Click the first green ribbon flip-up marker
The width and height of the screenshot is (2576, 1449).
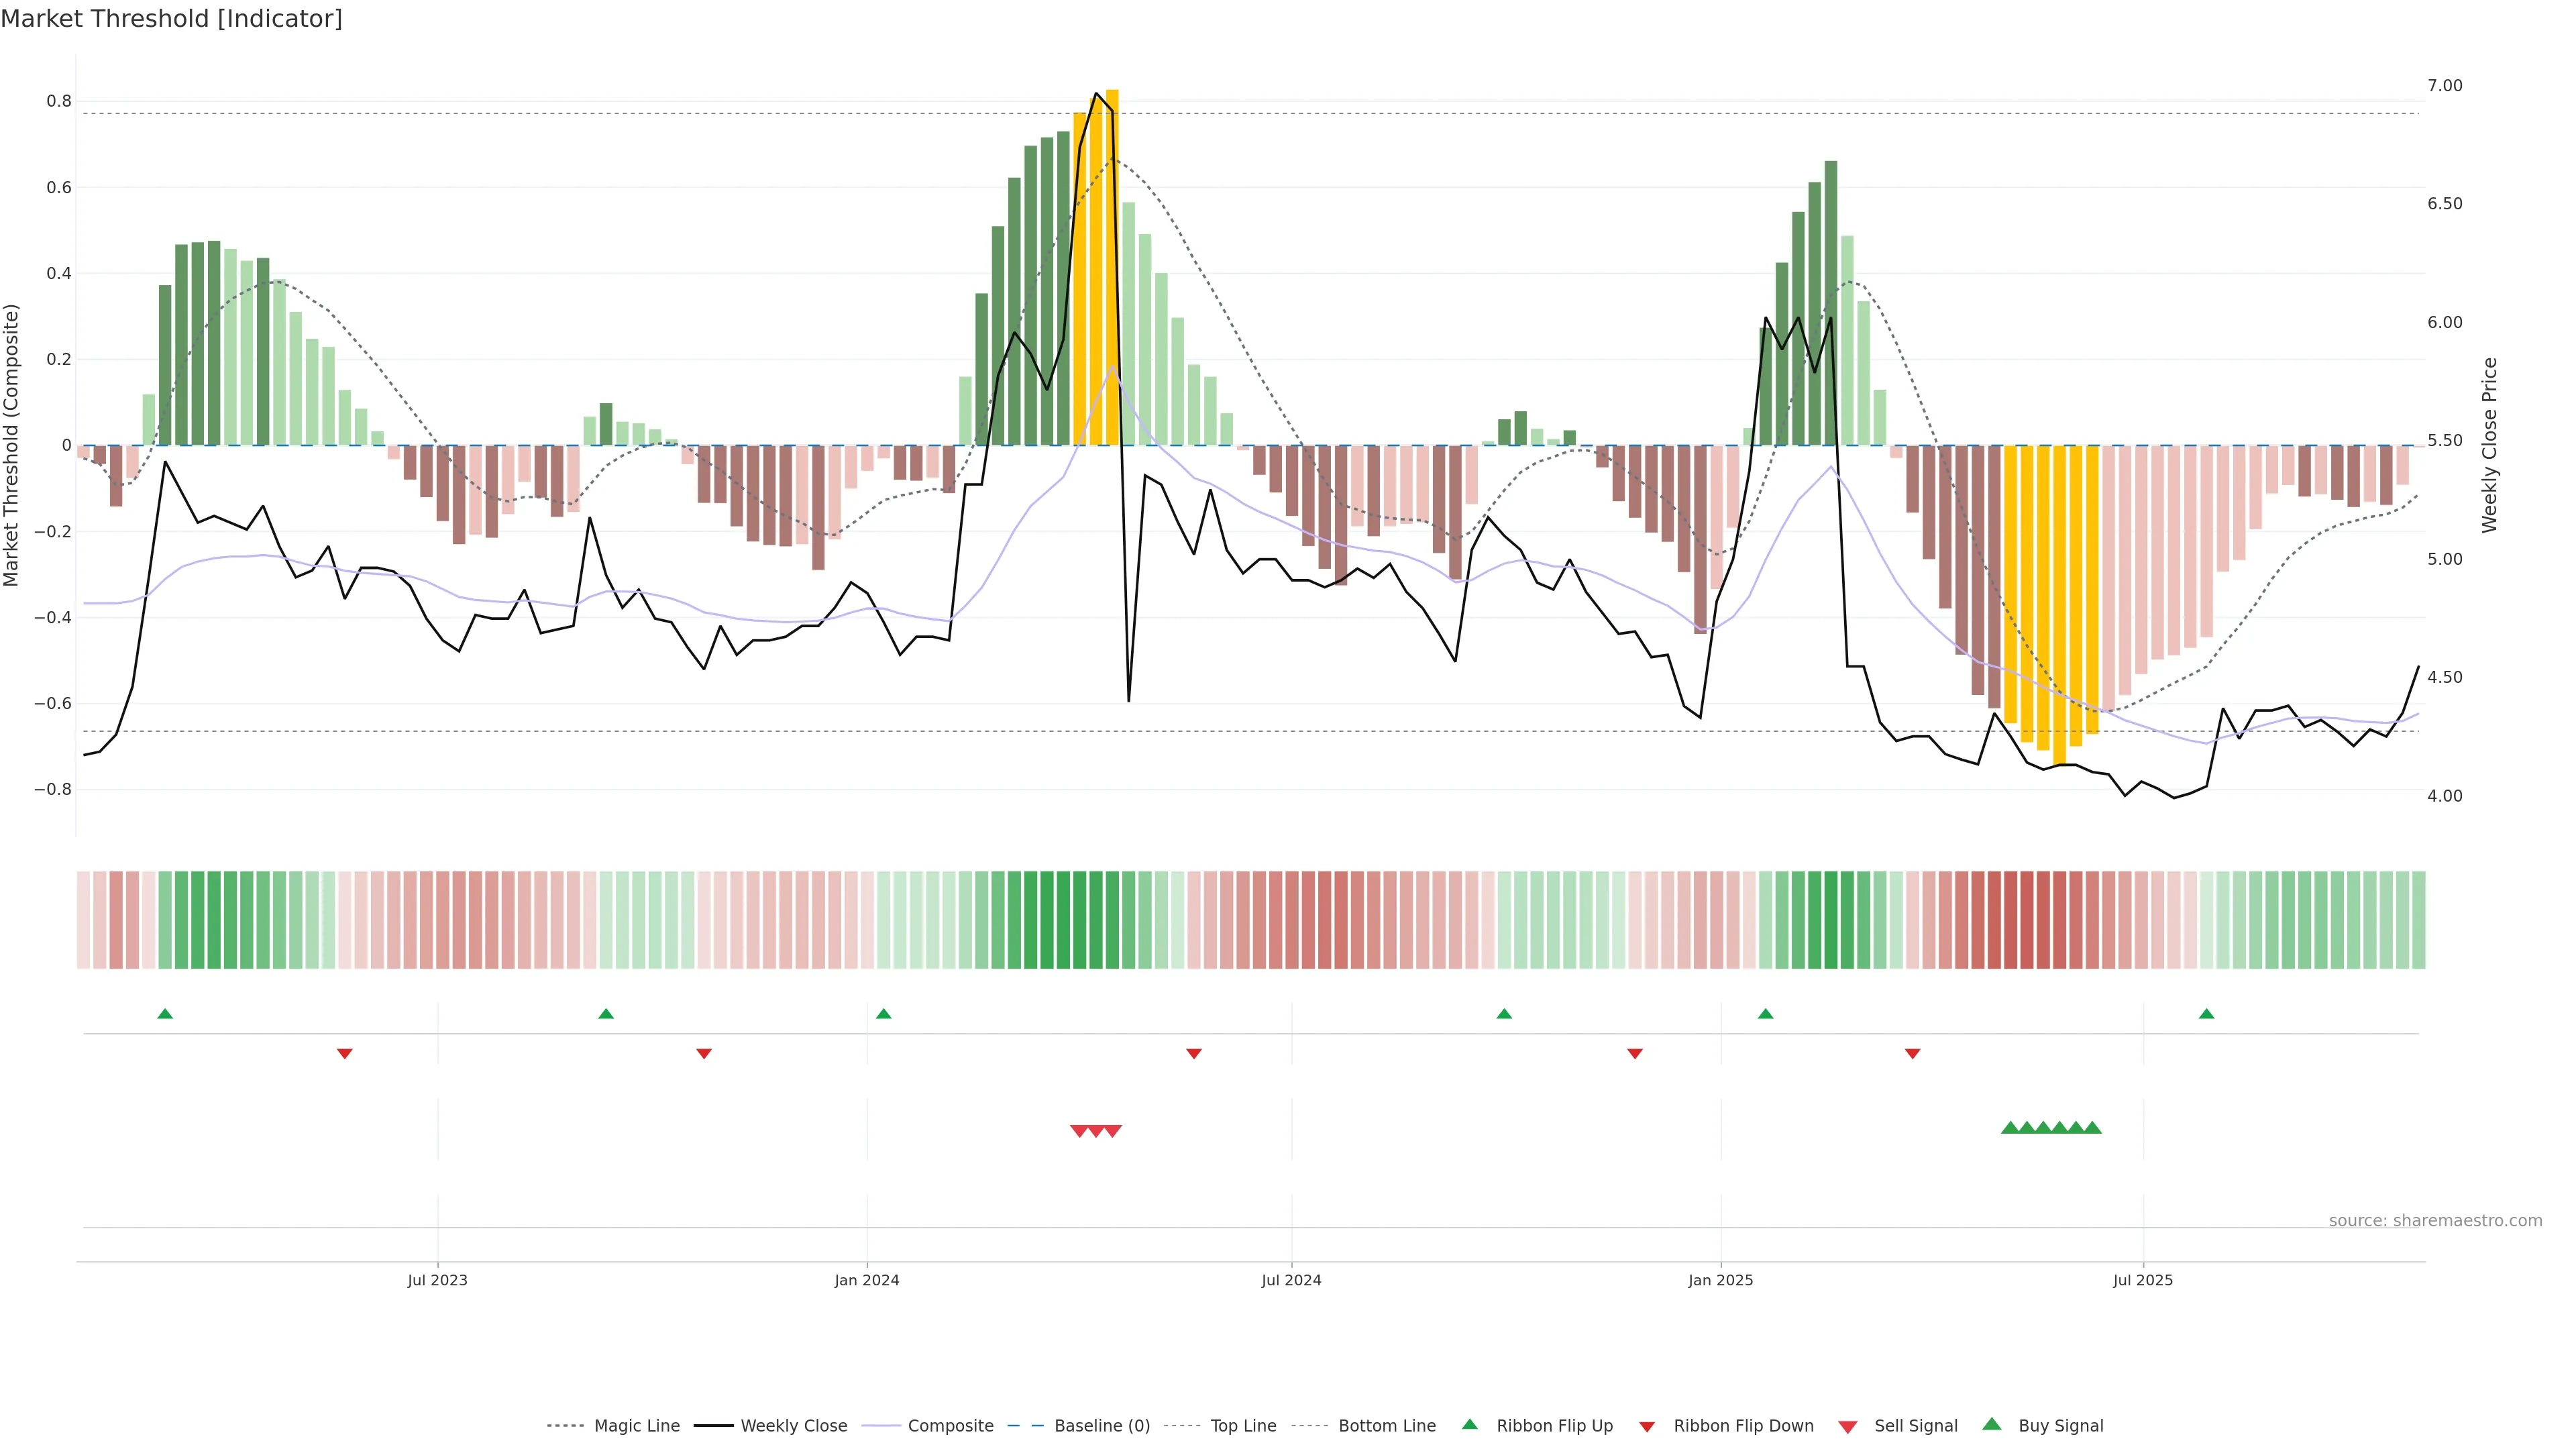(165, 1014)
